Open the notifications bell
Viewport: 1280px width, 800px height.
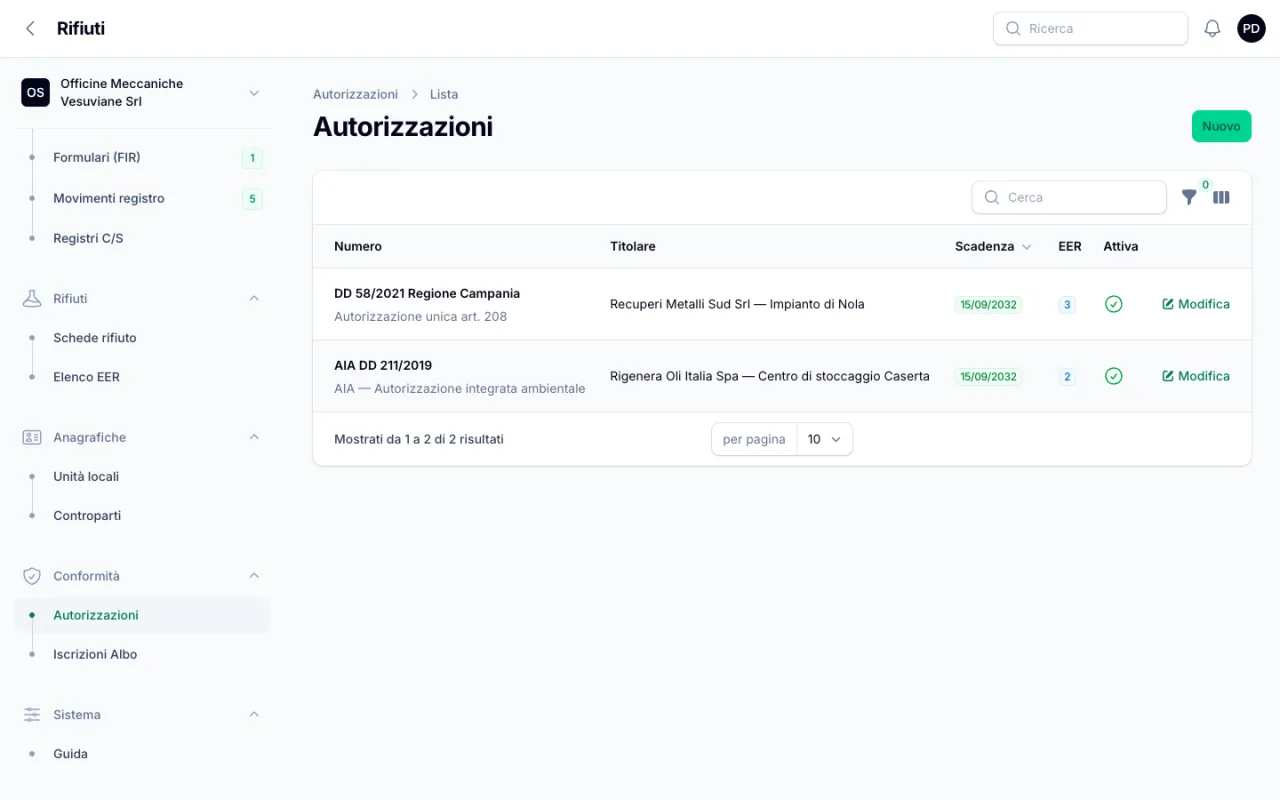click(1212, 29)
